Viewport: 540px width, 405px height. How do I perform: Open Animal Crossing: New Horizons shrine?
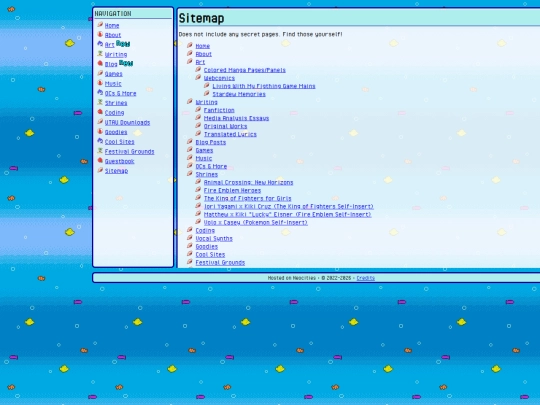(248, 183)
